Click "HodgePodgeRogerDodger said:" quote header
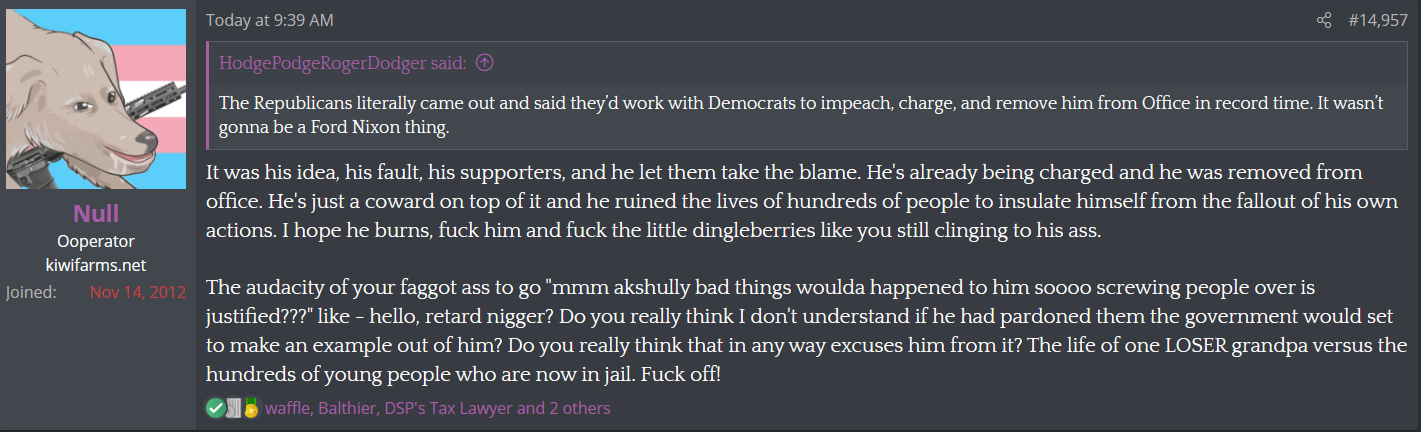 343,63
